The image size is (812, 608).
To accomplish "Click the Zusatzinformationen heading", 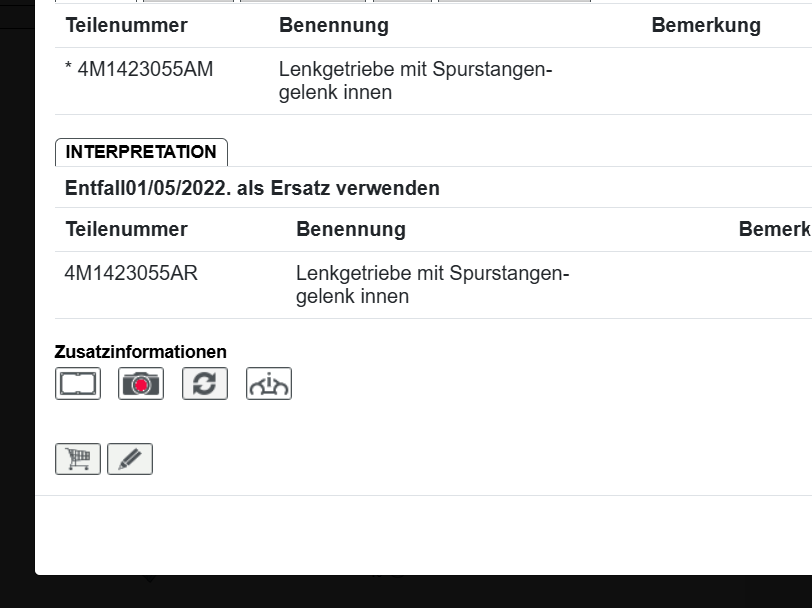I will [141, 352].
